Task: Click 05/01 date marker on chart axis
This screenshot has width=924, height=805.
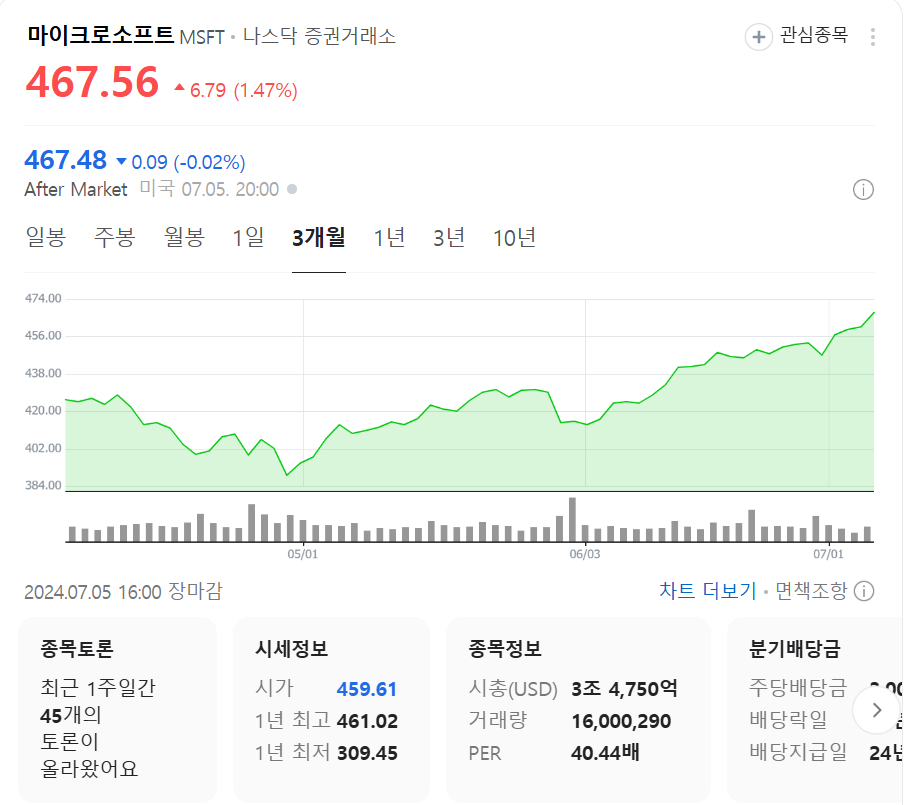Action: [302, 554]
